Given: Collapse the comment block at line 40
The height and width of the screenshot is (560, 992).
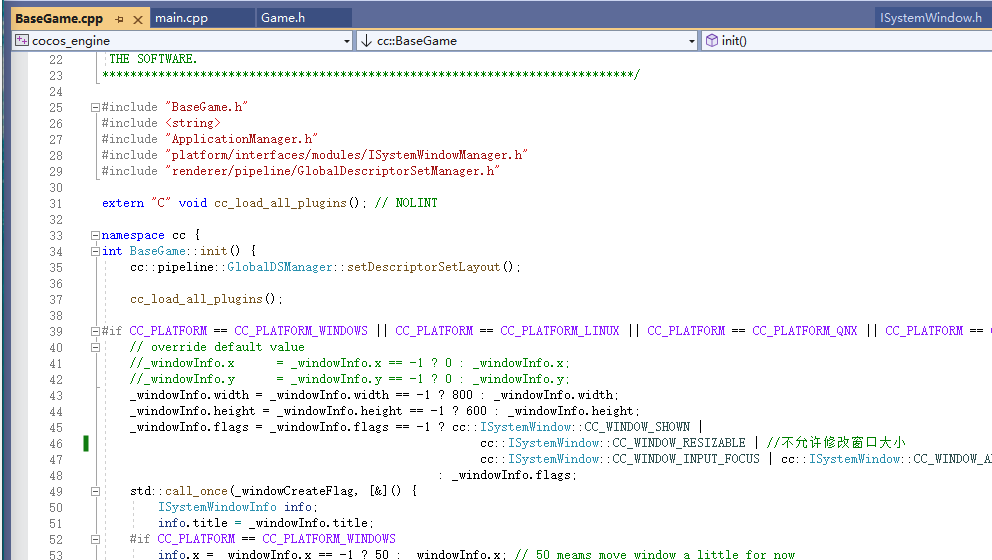Looking at the screenshot, I should [95, 347].
